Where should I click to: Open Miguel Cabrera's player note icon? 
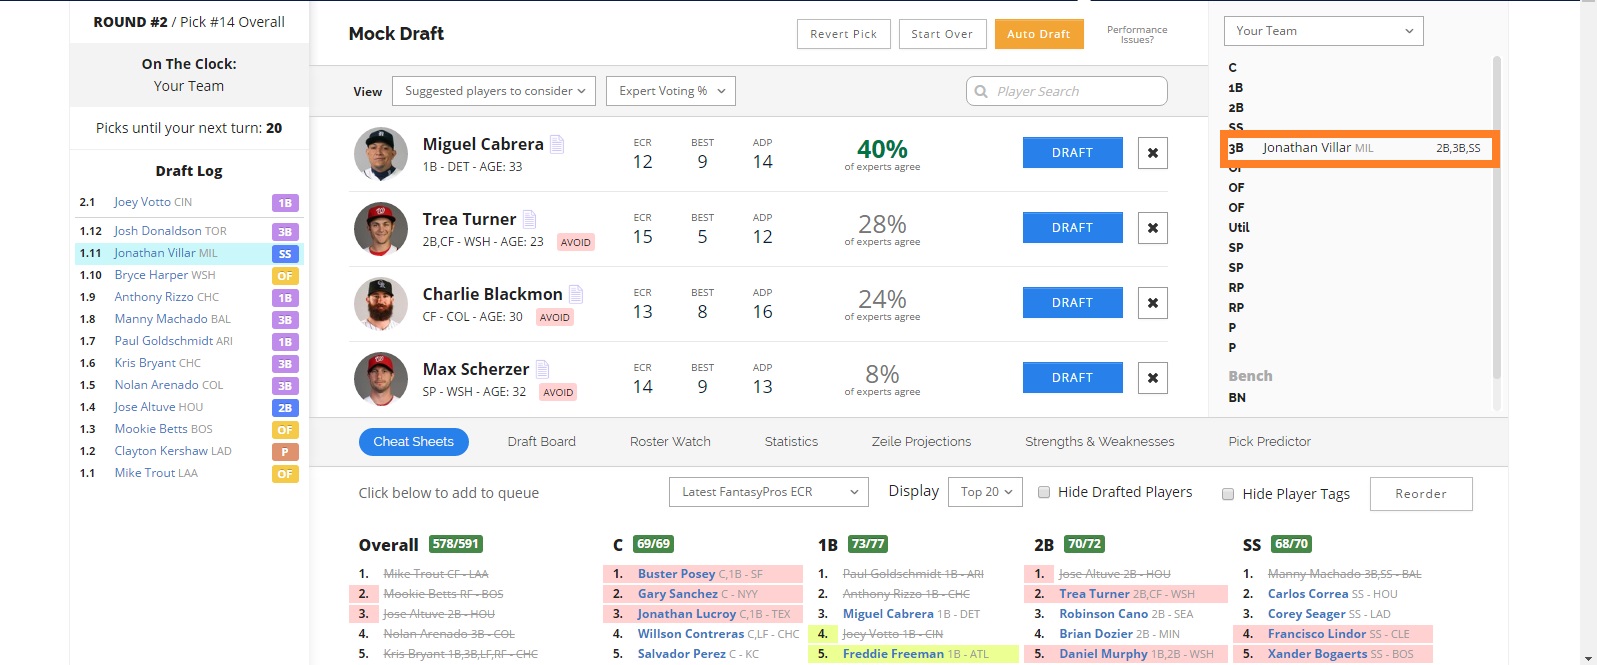(x=557, y=144)
